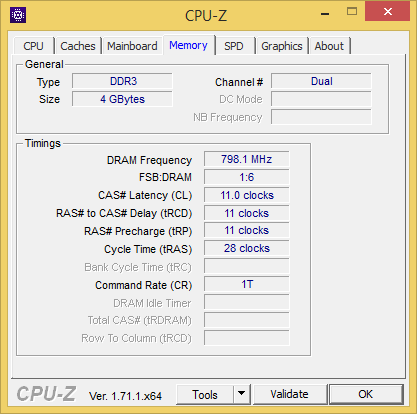Click the empty Row To Column field
Viewport: 417px width, 414px height.
(247, 338)
